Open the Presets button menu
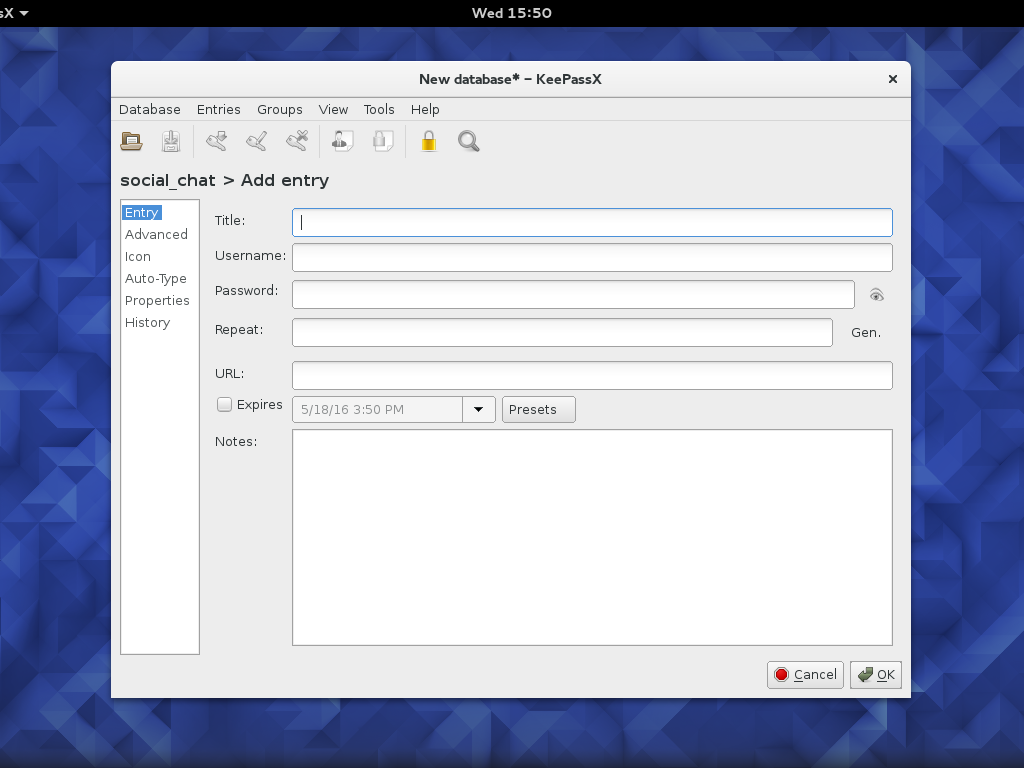The width and height of the screenshot is (1024, 768). [x=539, y=409]
